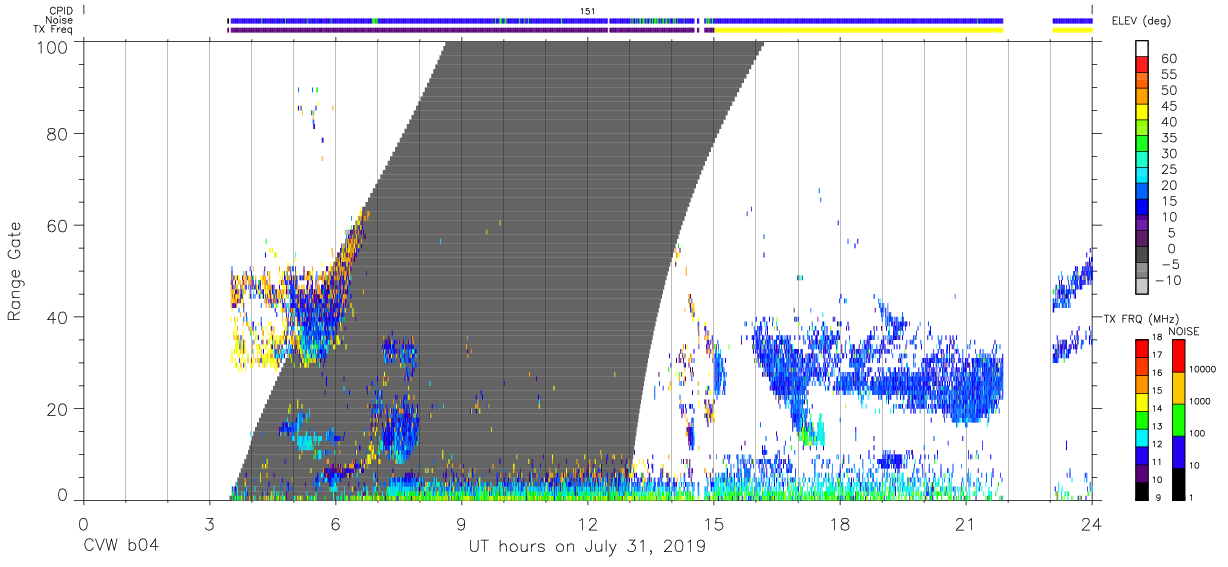Screen dimensions: 1228x567
Task: Select the light gray bottom ELEV swatch
Action: point(1142,287)
